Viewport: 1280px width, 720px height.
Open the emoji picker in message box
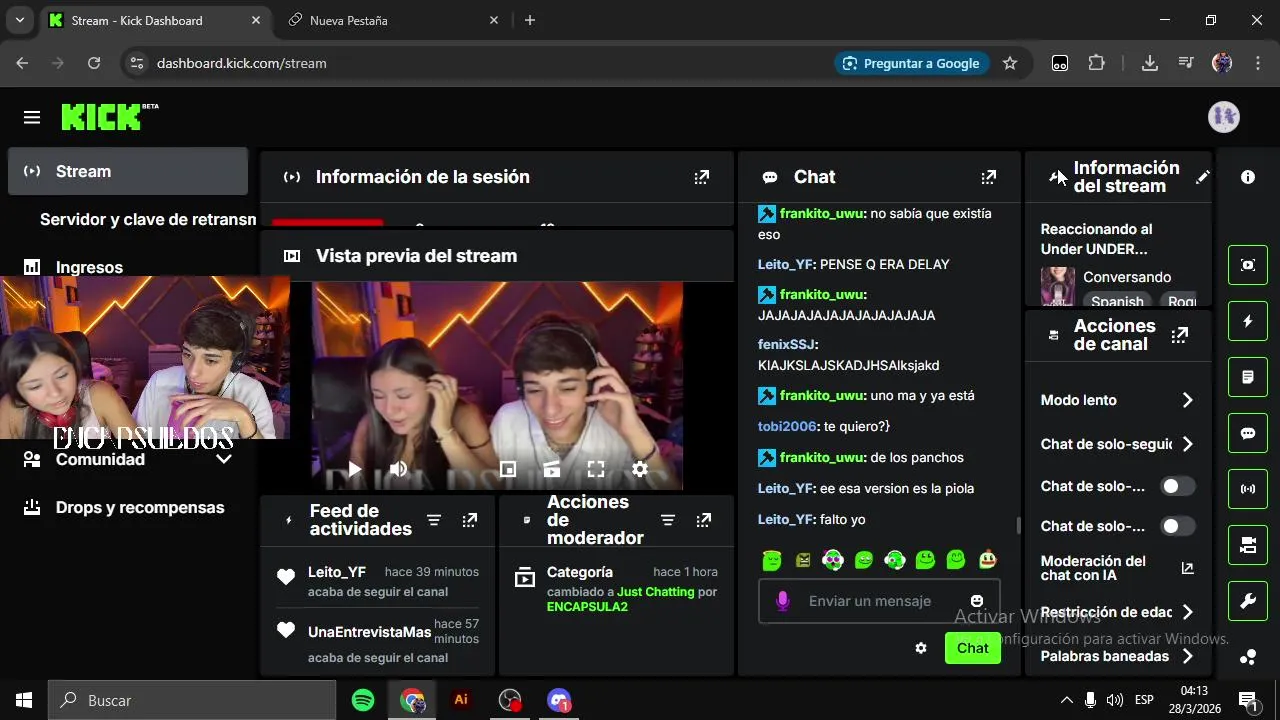point(977,601)
